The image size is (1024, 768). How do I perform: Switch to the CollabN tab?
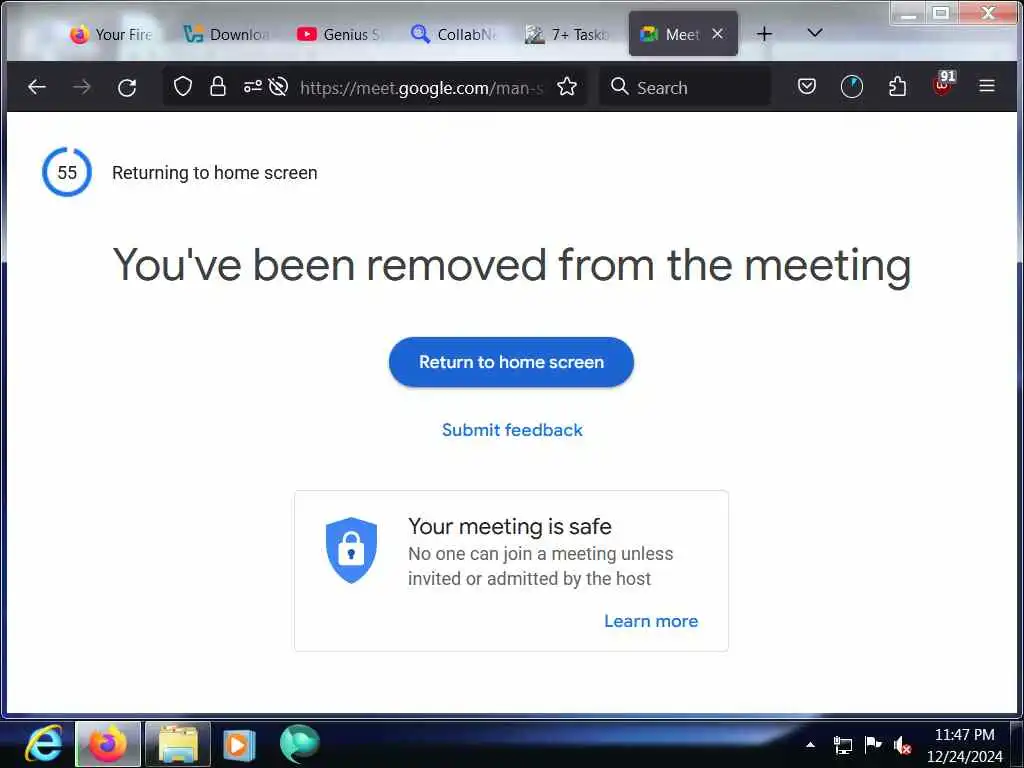[453, 34]
